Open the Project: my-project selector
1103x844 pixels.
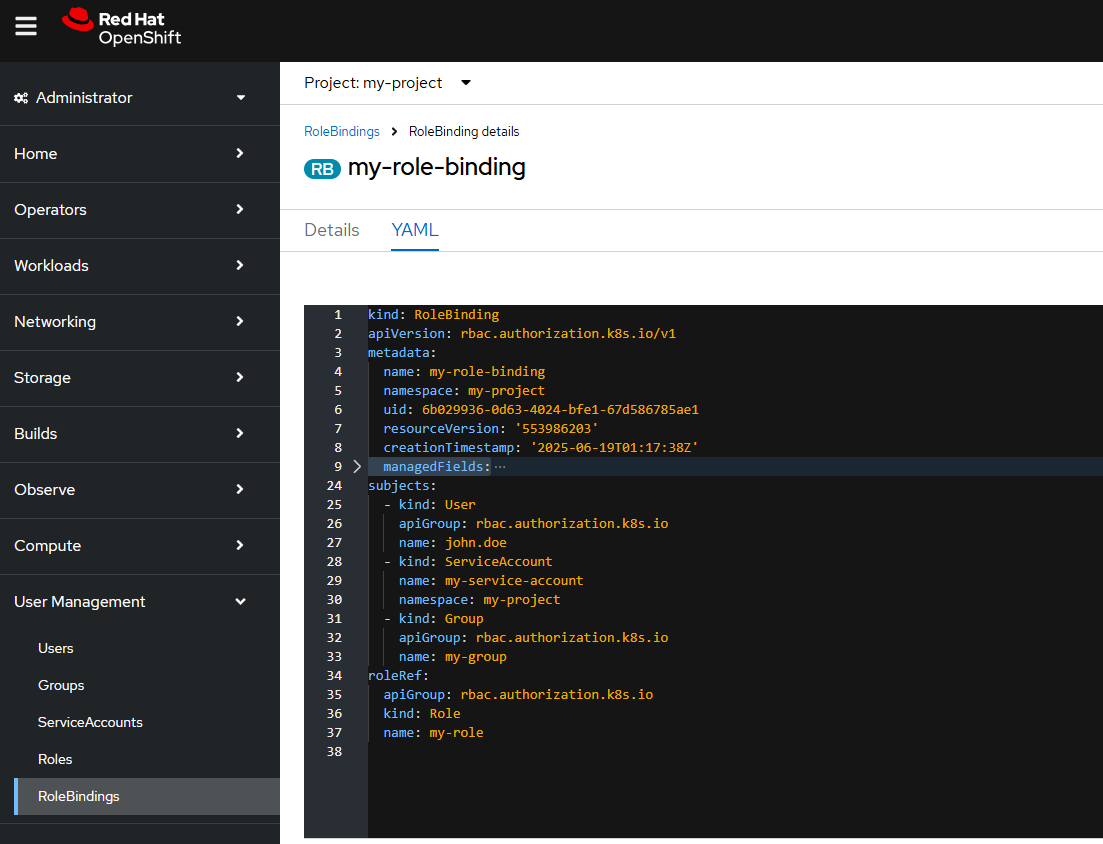pos(387,83)
